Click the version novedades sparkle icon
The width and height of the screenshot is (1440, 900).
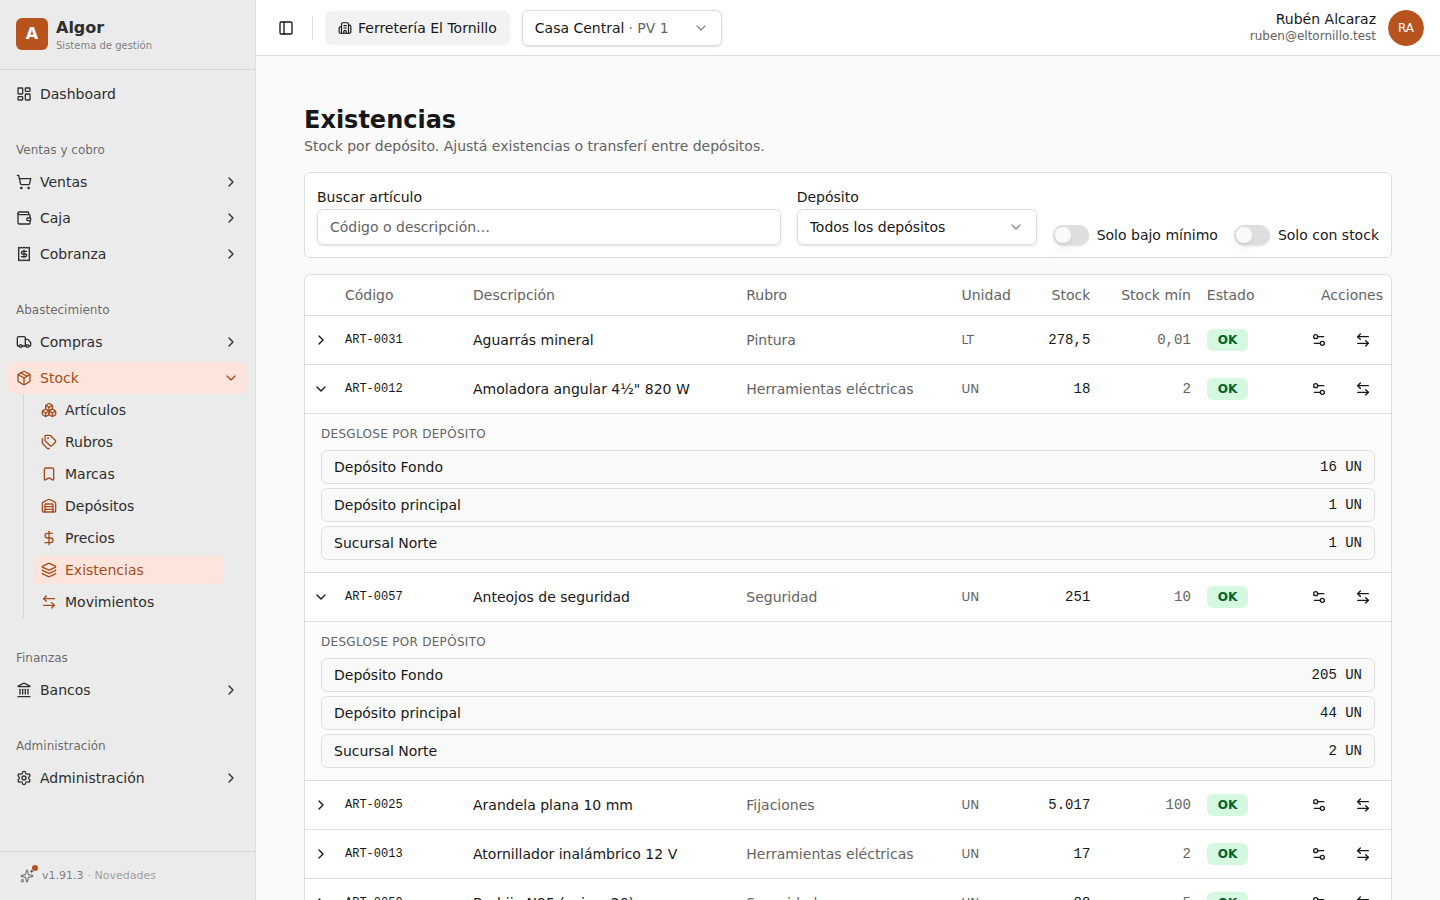pos(27,875)
